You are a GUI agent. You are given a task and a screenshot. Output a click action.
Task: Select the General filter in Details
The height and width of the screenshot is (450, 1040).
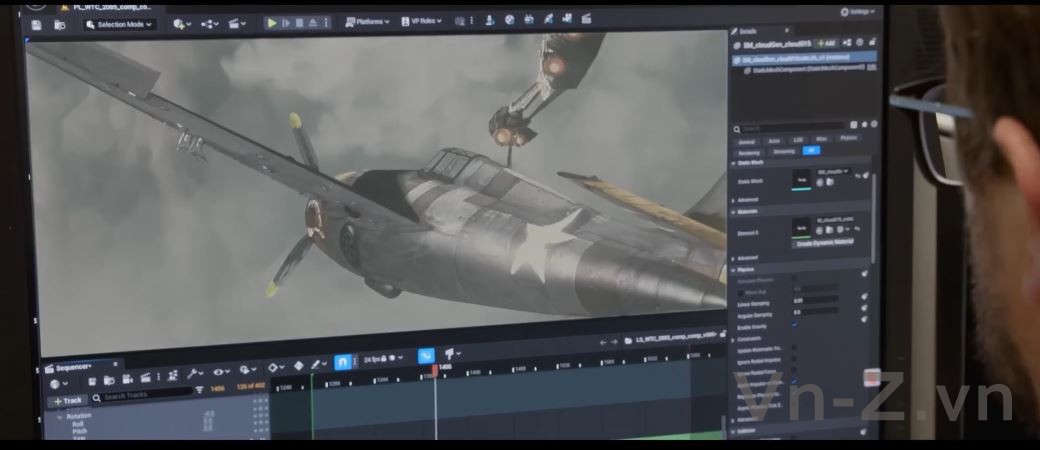[747, 141]
